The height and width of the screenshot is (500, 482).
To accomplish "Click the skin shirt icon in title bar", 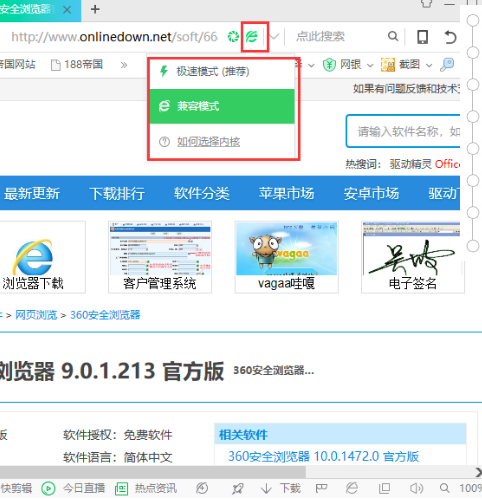I will [427, 4].
